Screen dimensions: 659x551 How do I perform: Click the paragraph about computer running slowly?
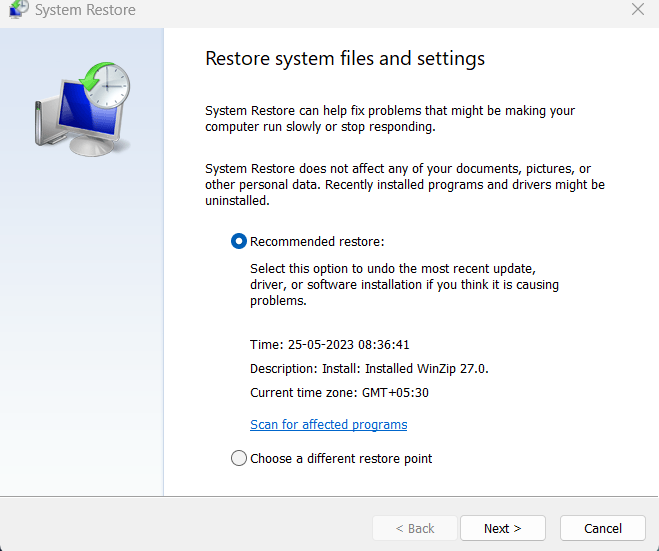pyautogui.click(x=390, y=119)
